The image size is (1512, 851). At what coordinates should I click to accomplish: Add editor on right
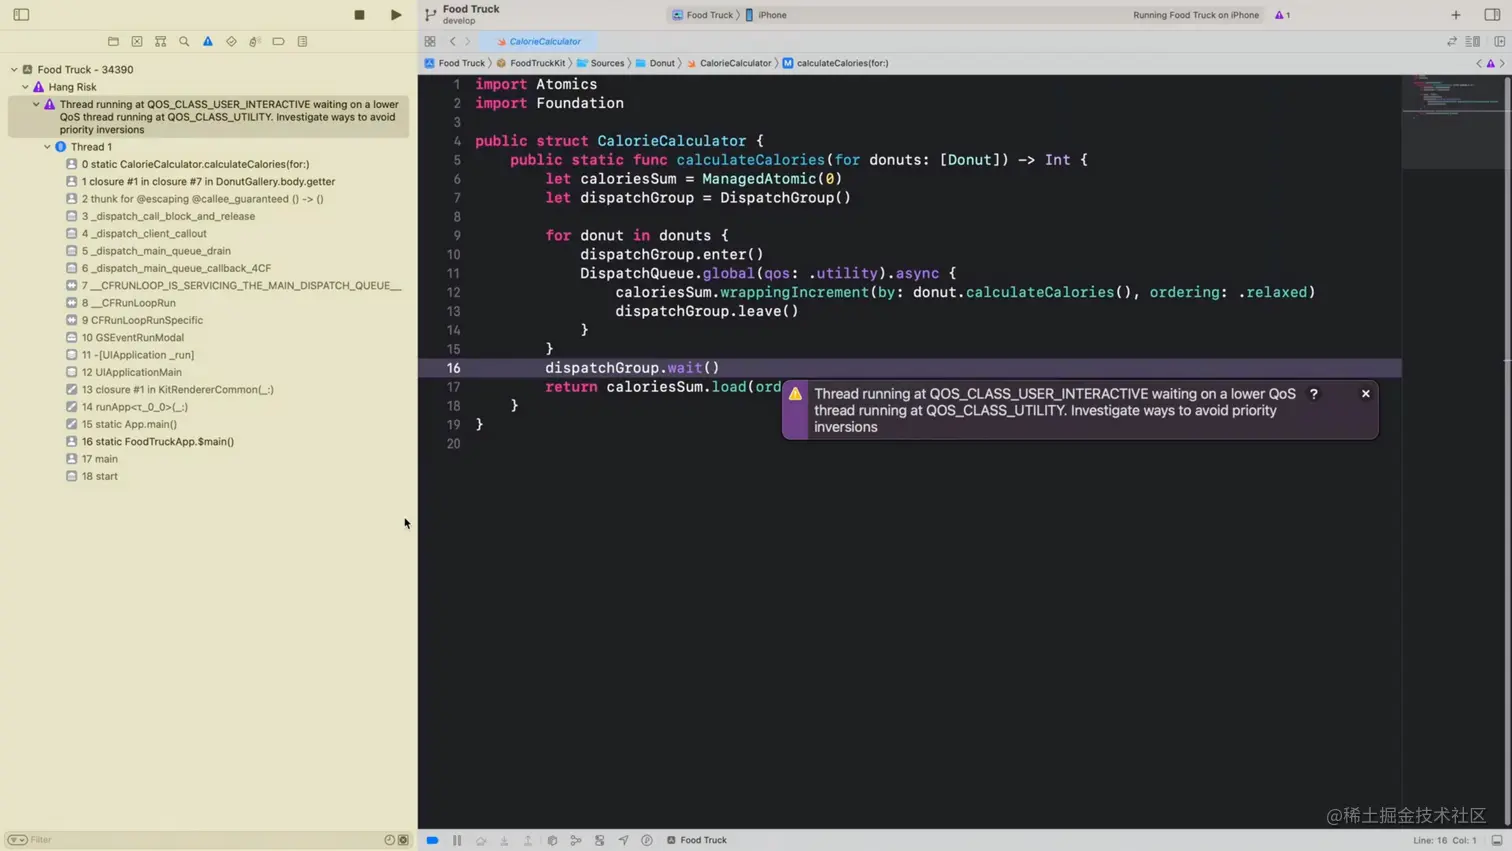(x=1500, y=42)
